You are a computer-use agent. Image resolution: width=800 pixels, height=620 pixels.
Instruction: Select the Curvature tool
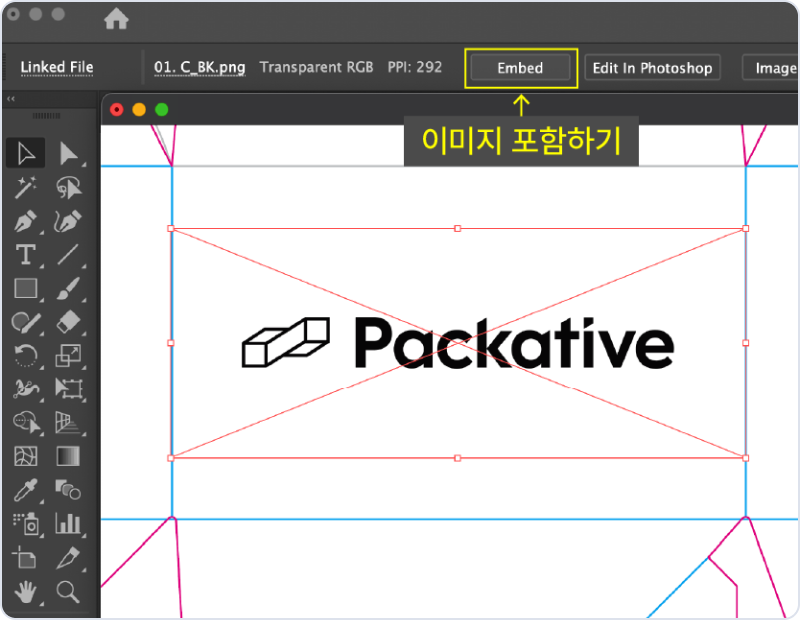click(x=68, y=221)
